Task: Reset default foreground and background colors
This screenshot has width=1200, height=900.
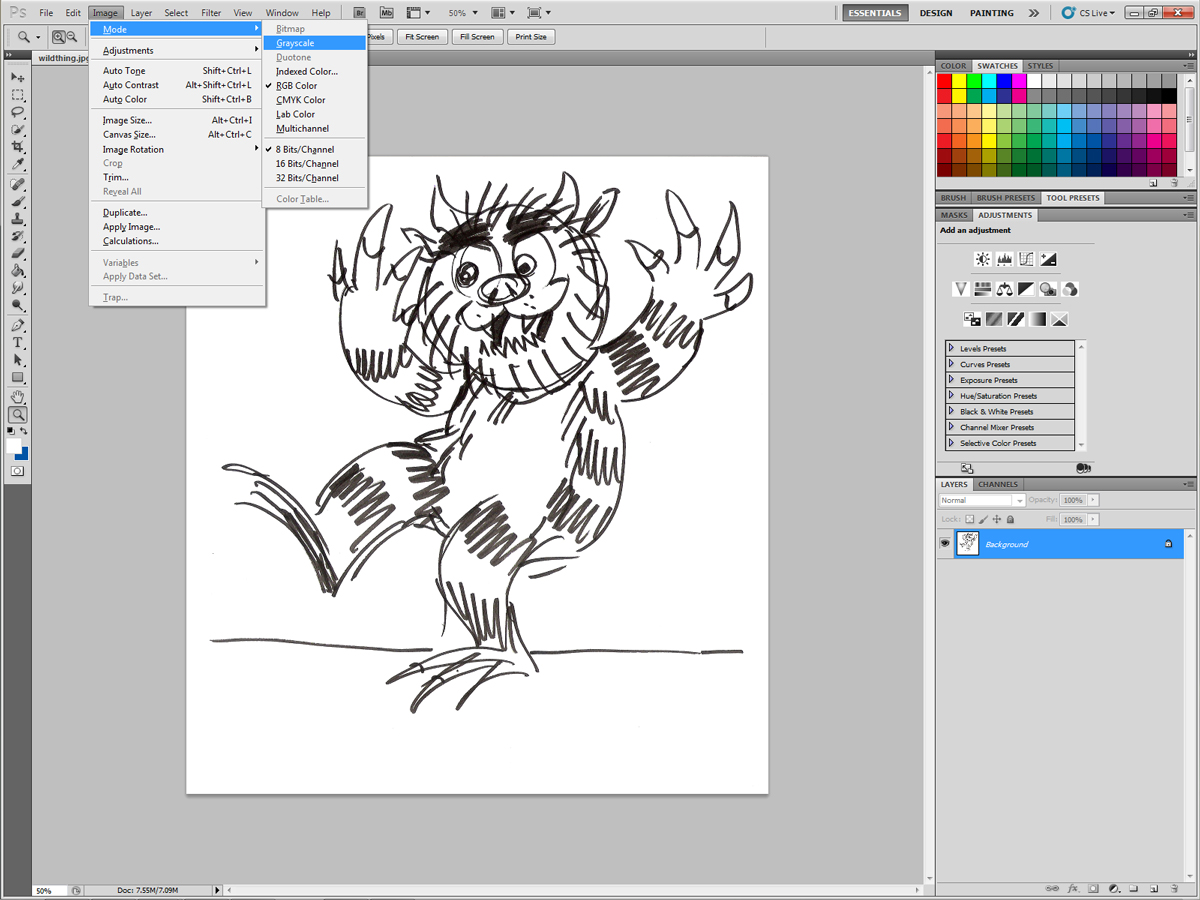Action: [12, 430]
